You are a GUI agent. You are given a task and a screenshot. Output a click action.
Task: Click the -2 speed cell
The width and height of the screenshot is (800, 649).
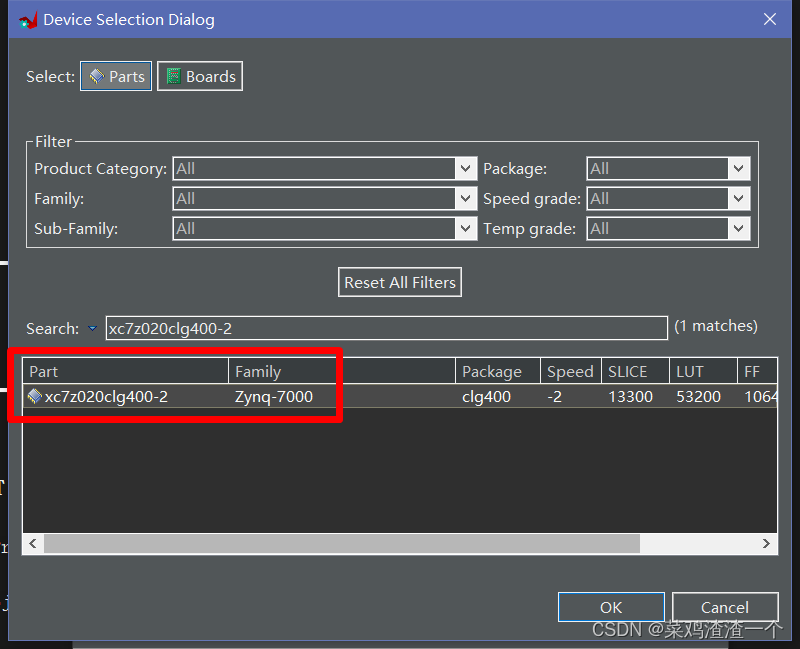pyautogui.click(x=555, y=396)
